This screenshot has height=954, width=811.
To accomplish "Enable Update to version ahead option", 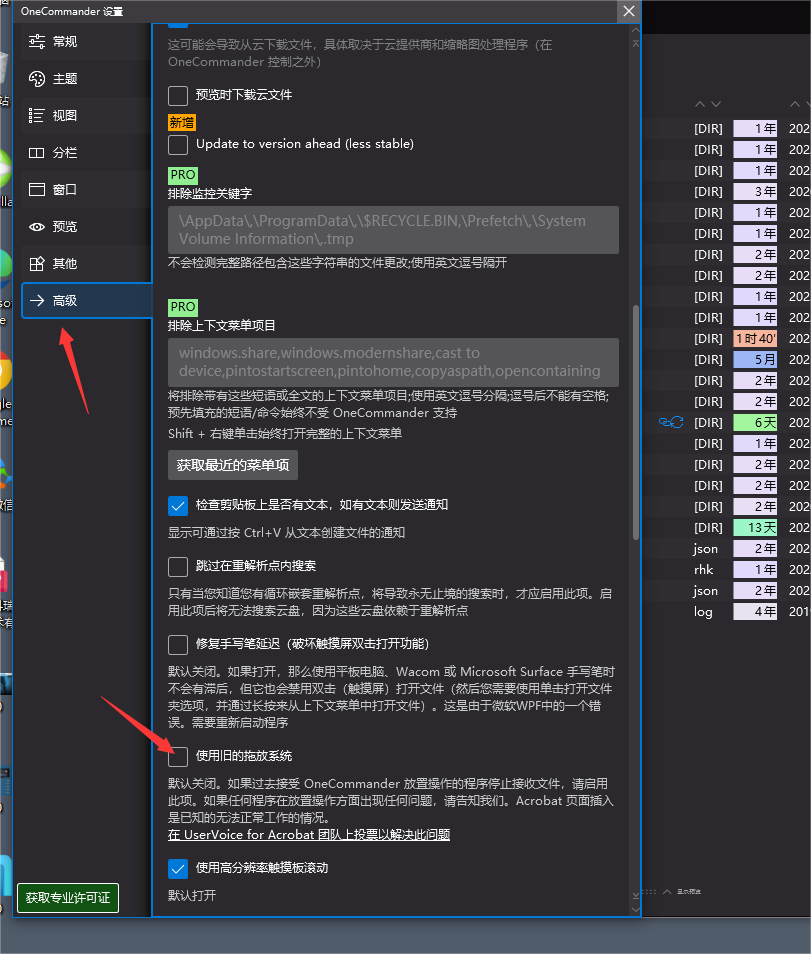I will [178, 143].
